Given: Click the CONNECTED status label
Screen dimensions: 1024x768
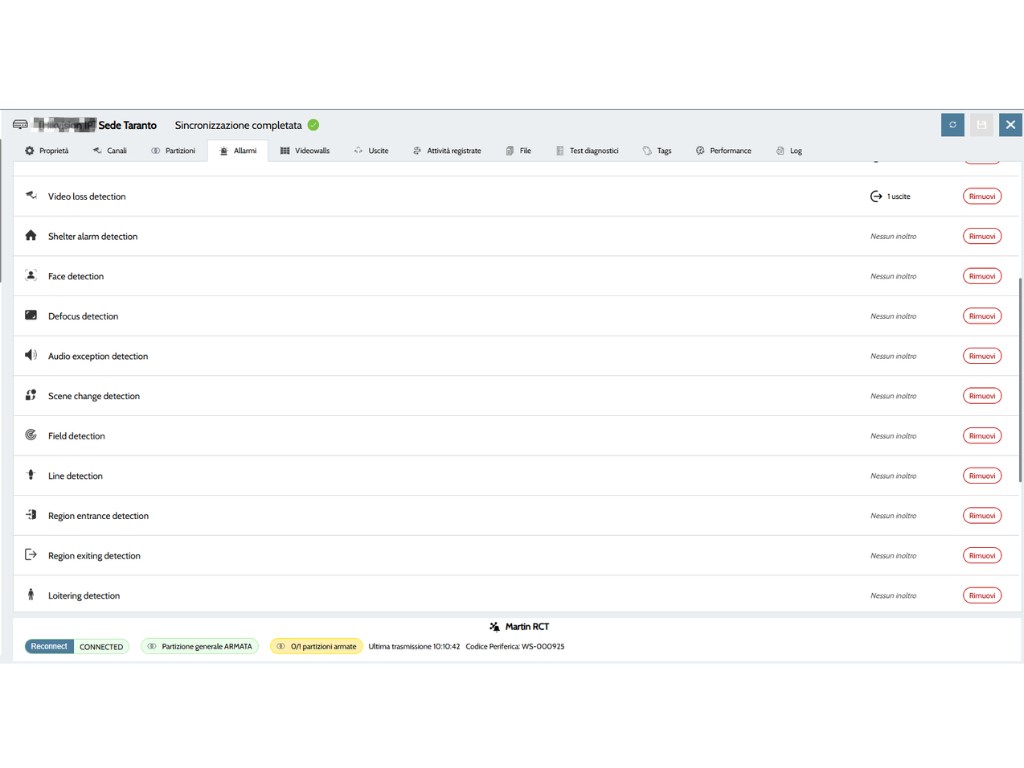Looking at the screenshot, I should [x=101, y=647].
